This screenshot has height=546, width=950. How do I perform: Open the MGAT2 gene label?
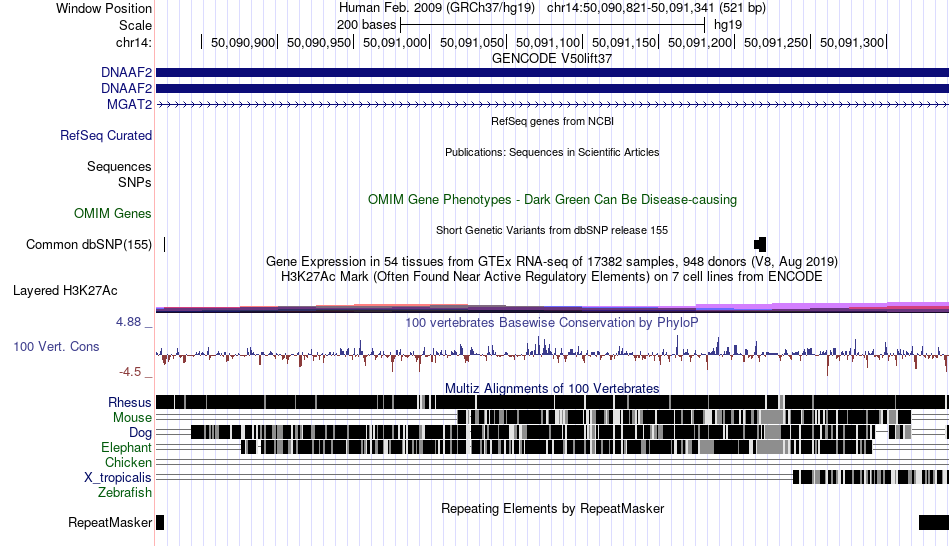pyautogui.click(x=129, y=104)
